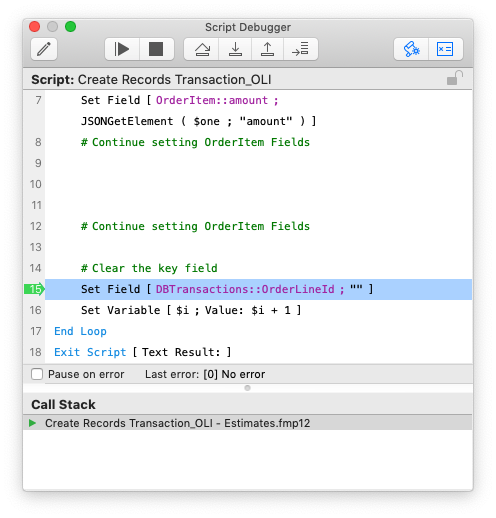Click the Edit Script pencil icon
Viewport: 496px width, 518px height.
coord(44,49)
